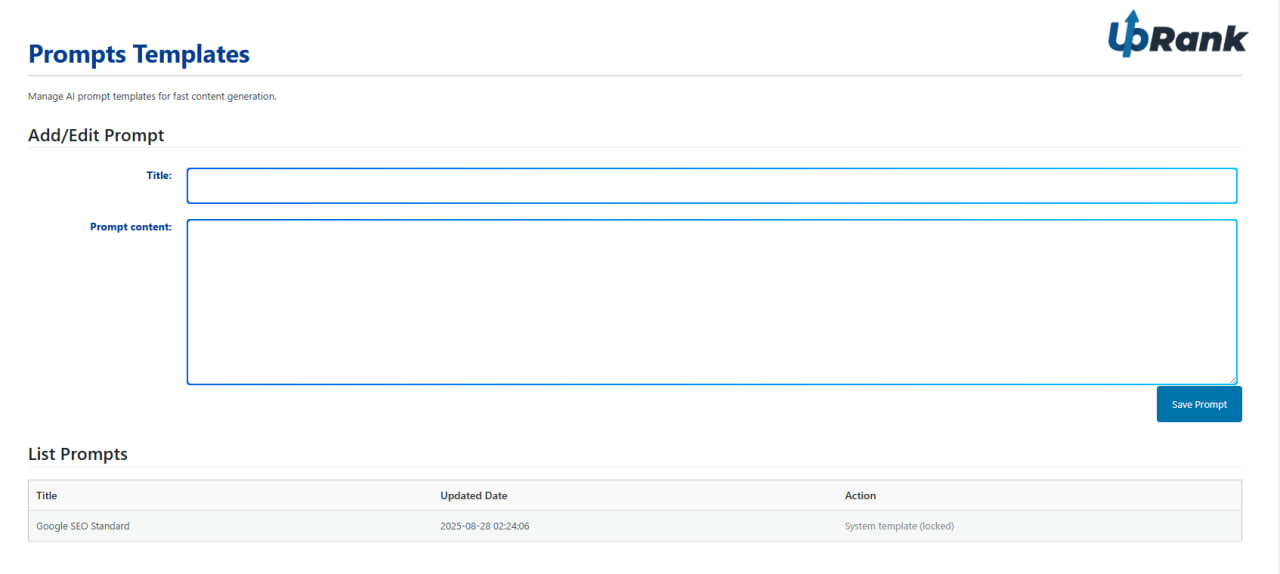
Task: Click the Prompts Templates page heading
Action: (x=139, y=54)
